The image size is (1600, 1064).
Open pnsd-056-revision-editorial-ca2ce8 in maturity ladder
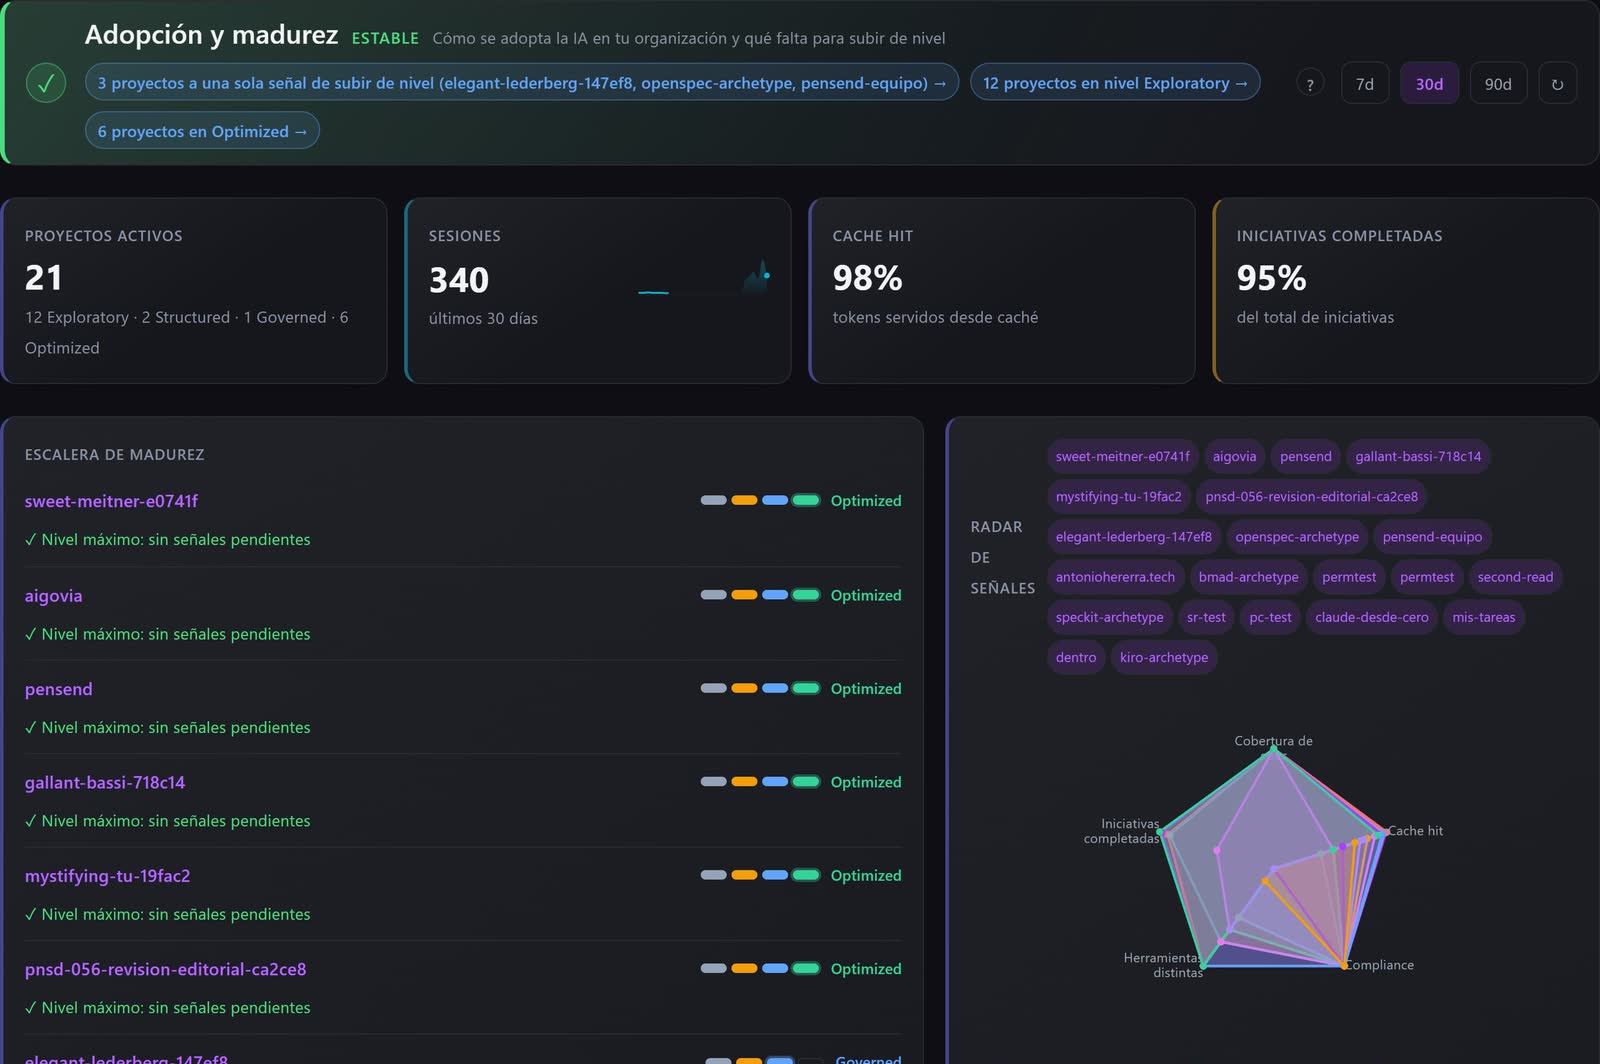point(165,969)
